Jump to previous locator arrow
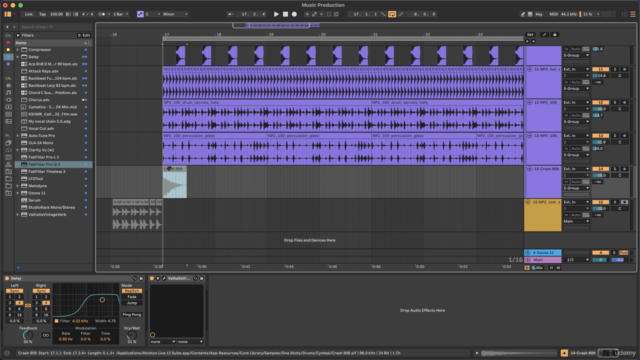 coord(527,41)
